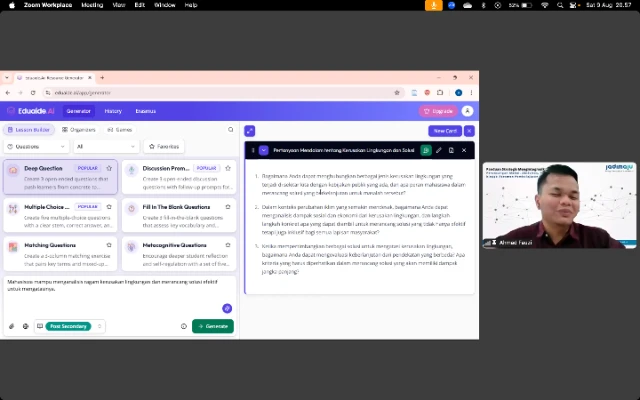Star the Metacognitive Questions card
Viewport: 640px width, 400px height.
(x=228, y=245)
